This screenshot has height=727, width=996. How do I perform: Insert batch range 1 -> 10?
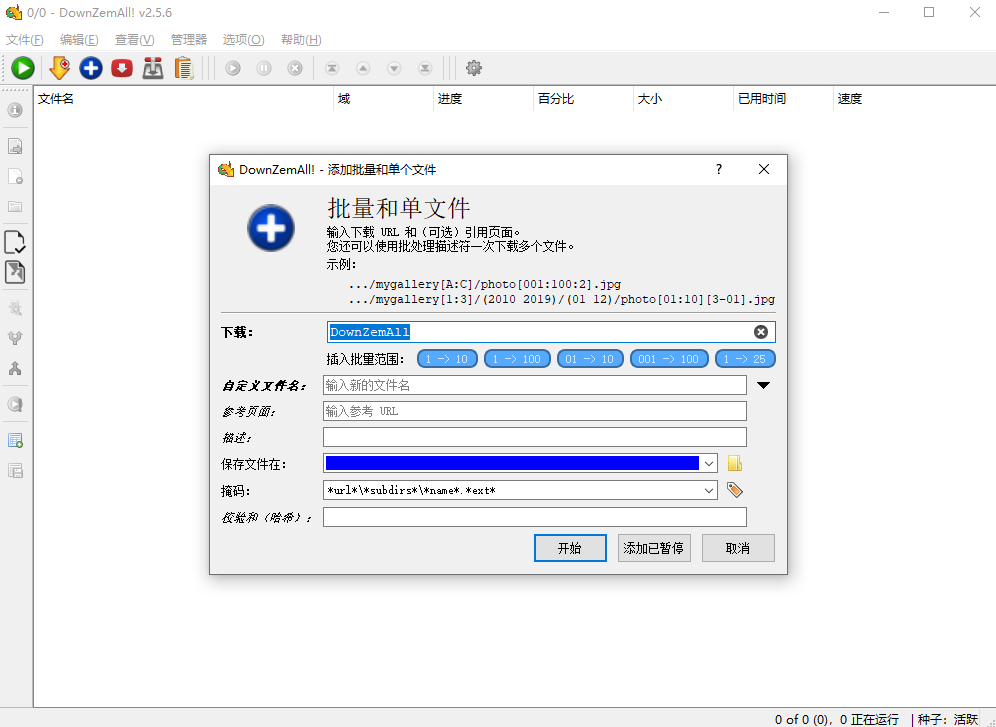click(x=447, y=359)
